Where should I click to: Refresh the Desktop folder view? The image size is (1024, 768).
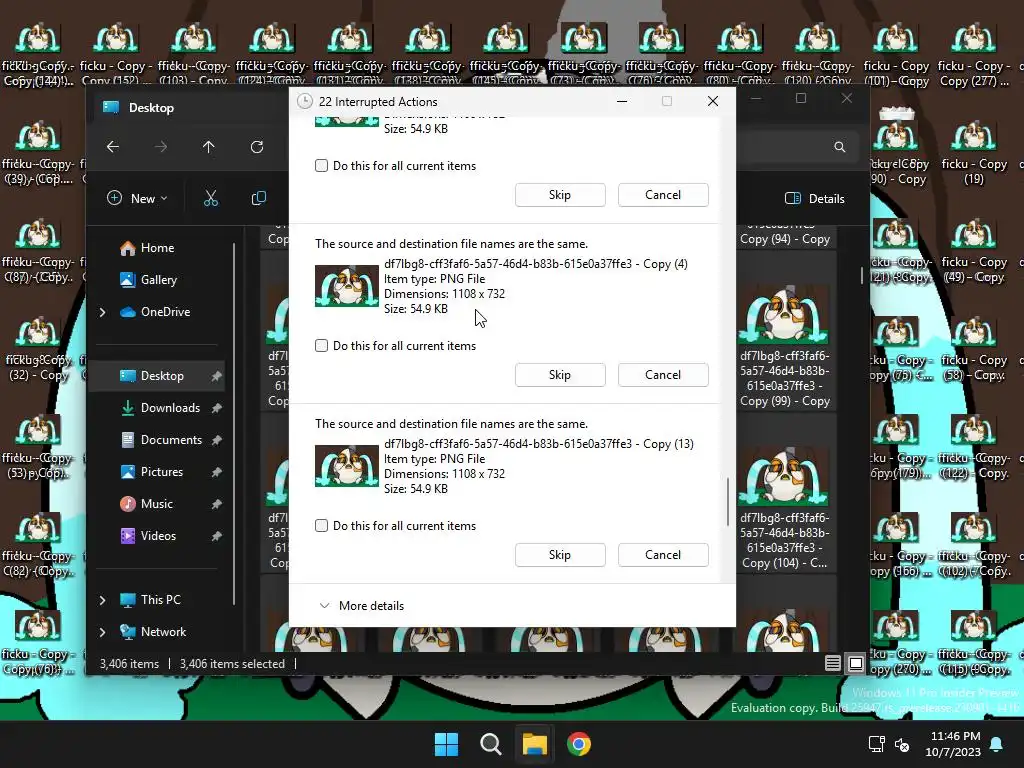coord(257,147)
